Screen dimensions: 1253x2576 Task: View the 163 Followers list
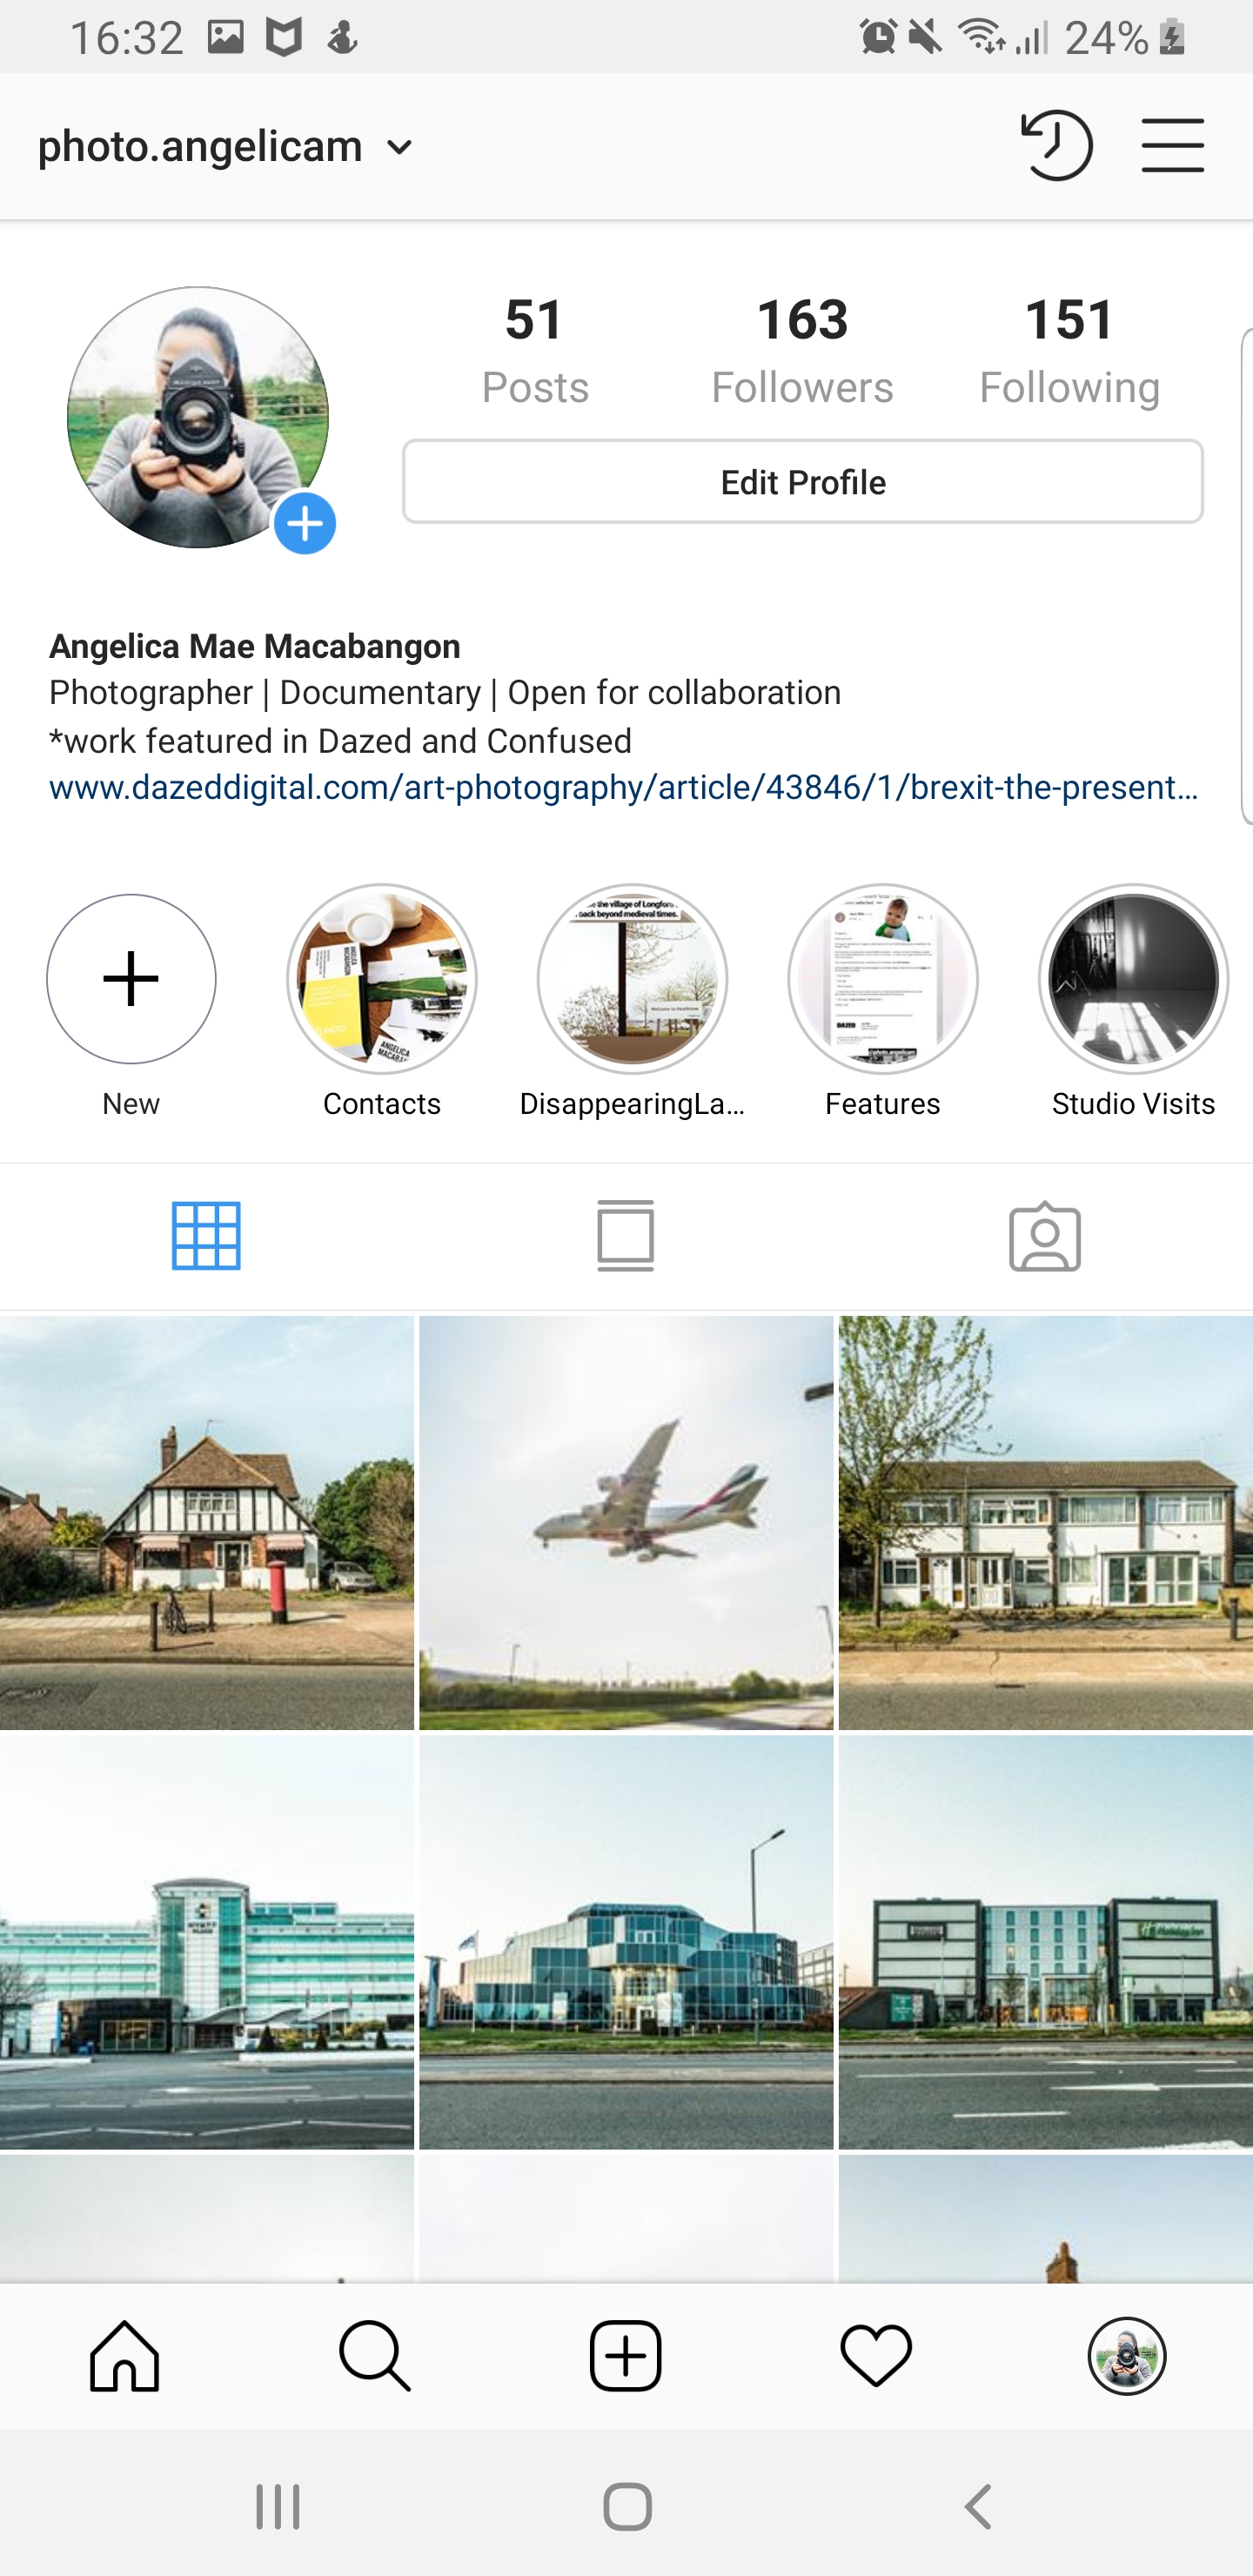(x=802, y=351)
